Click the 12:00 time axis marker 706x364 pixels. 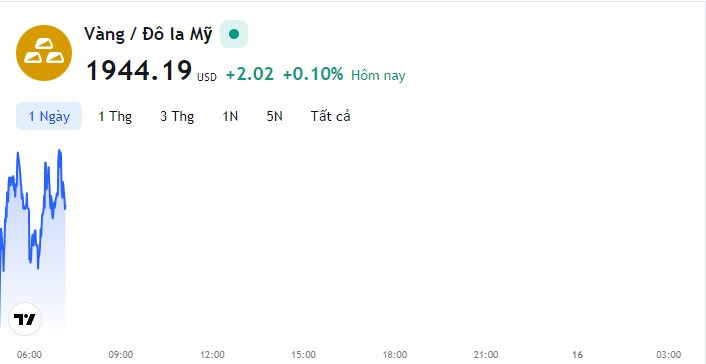[212, 355]
